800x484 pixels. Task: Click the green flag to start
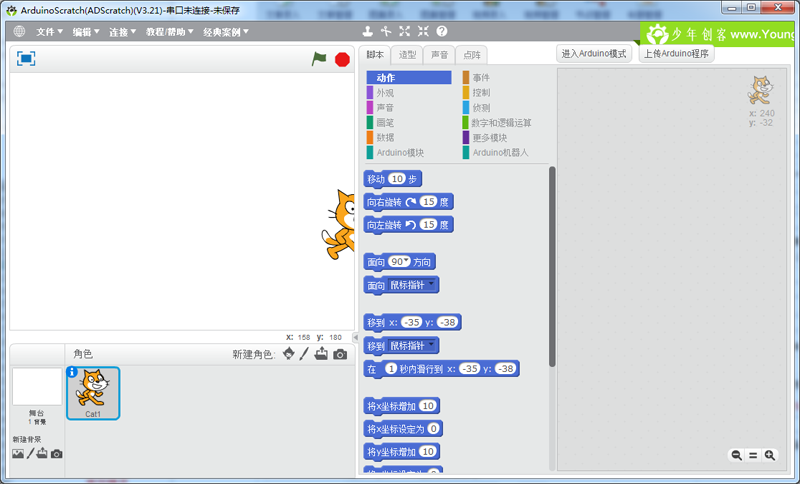coord(319,59)
